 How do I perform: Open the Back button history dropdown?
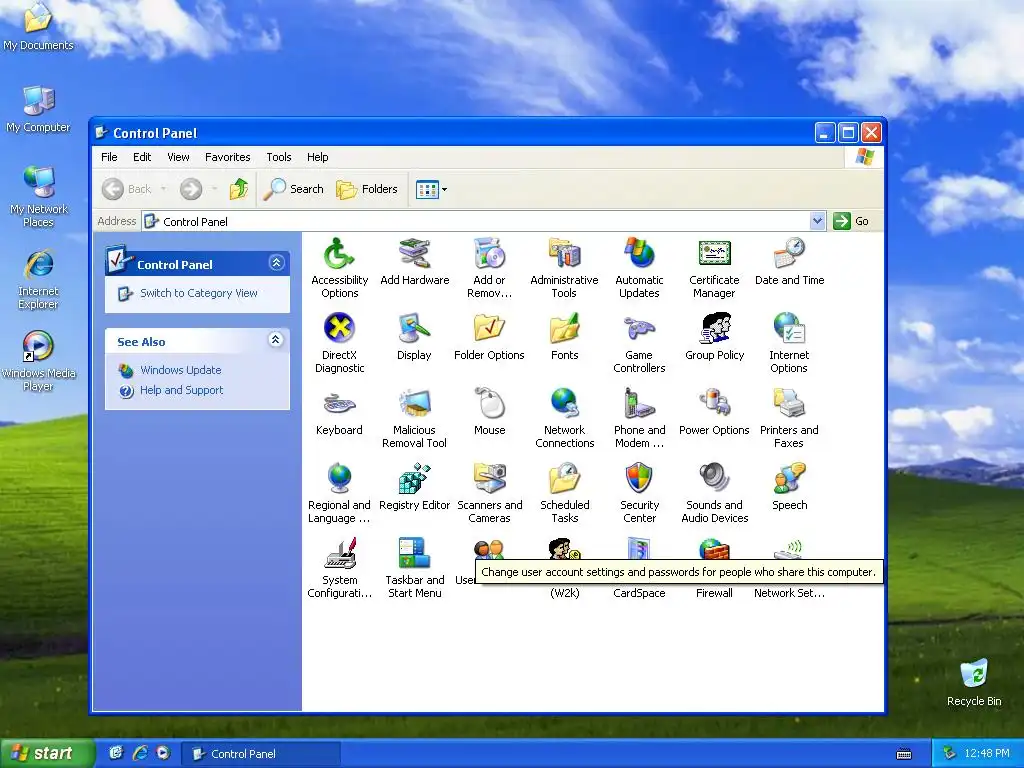(x=163, y=189)
